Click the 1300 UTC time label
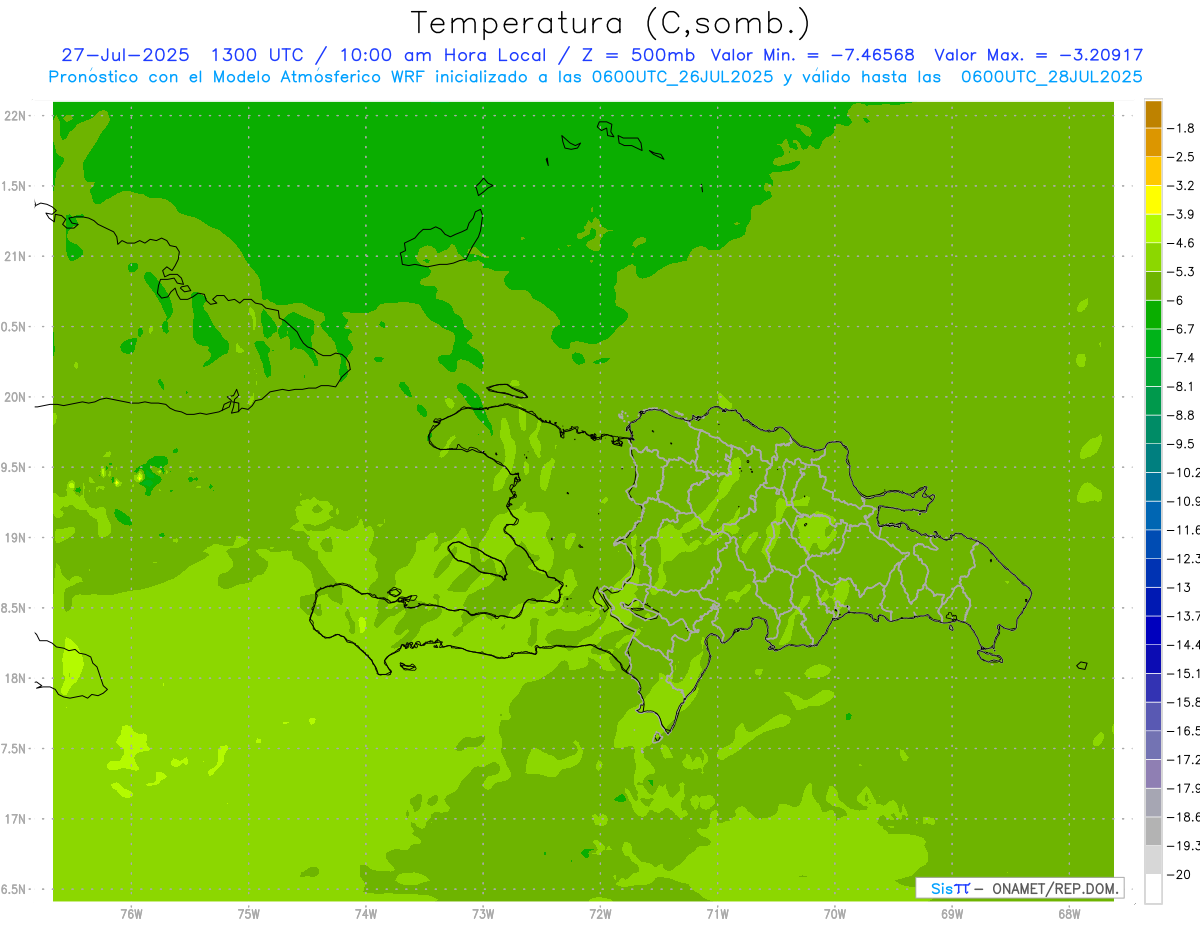The image size is (1200, 927). tap(257, 55)
